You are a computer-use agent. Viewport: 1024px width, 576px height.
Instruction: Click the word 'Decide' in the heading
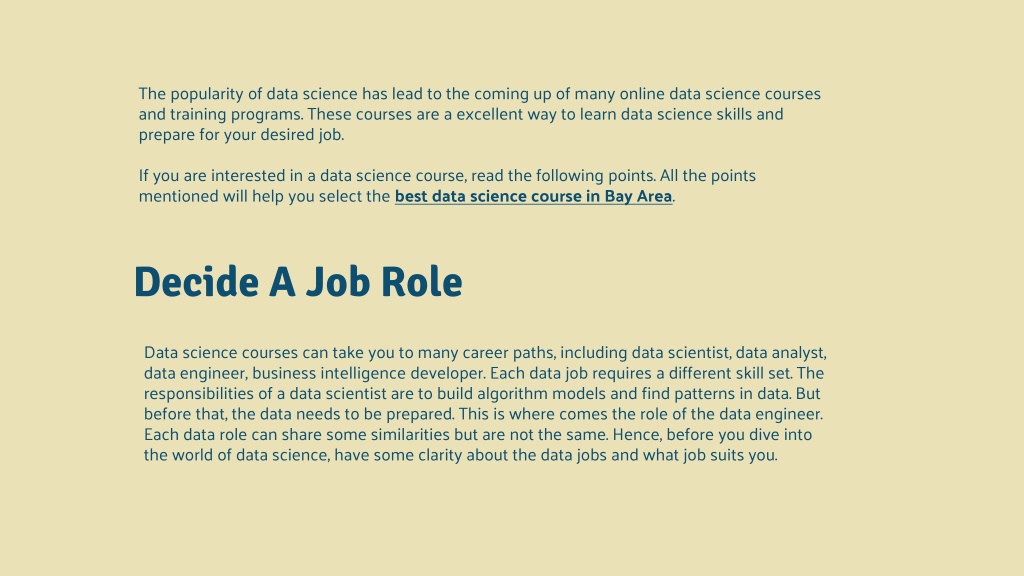point(196,282)
